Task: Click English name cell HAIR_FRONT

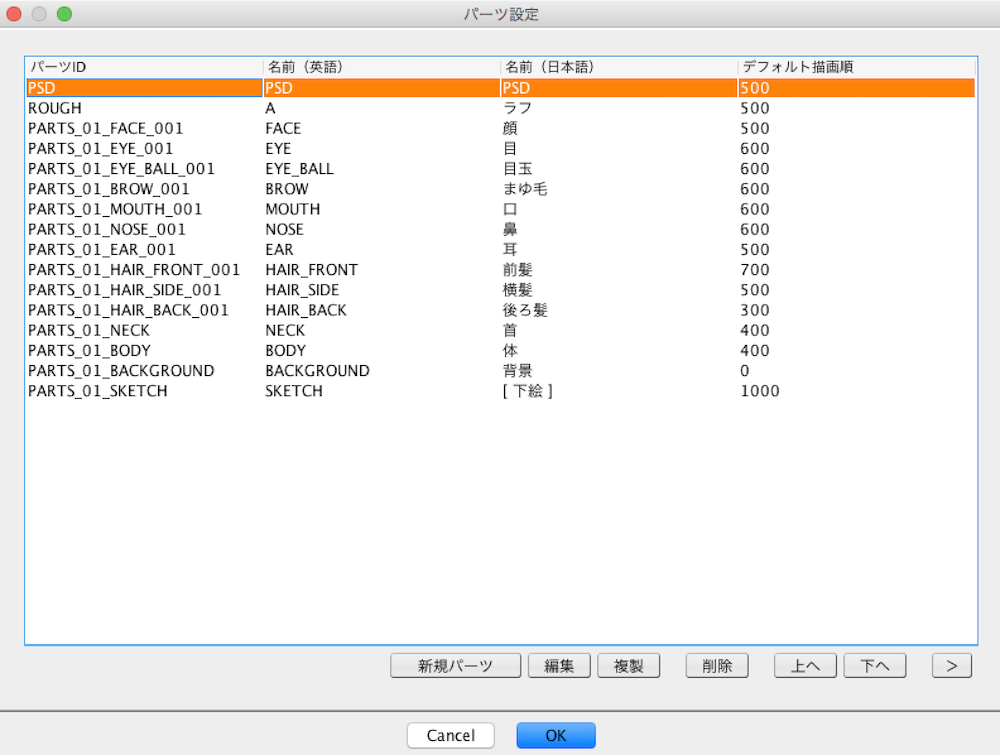Action: [381, 270]
